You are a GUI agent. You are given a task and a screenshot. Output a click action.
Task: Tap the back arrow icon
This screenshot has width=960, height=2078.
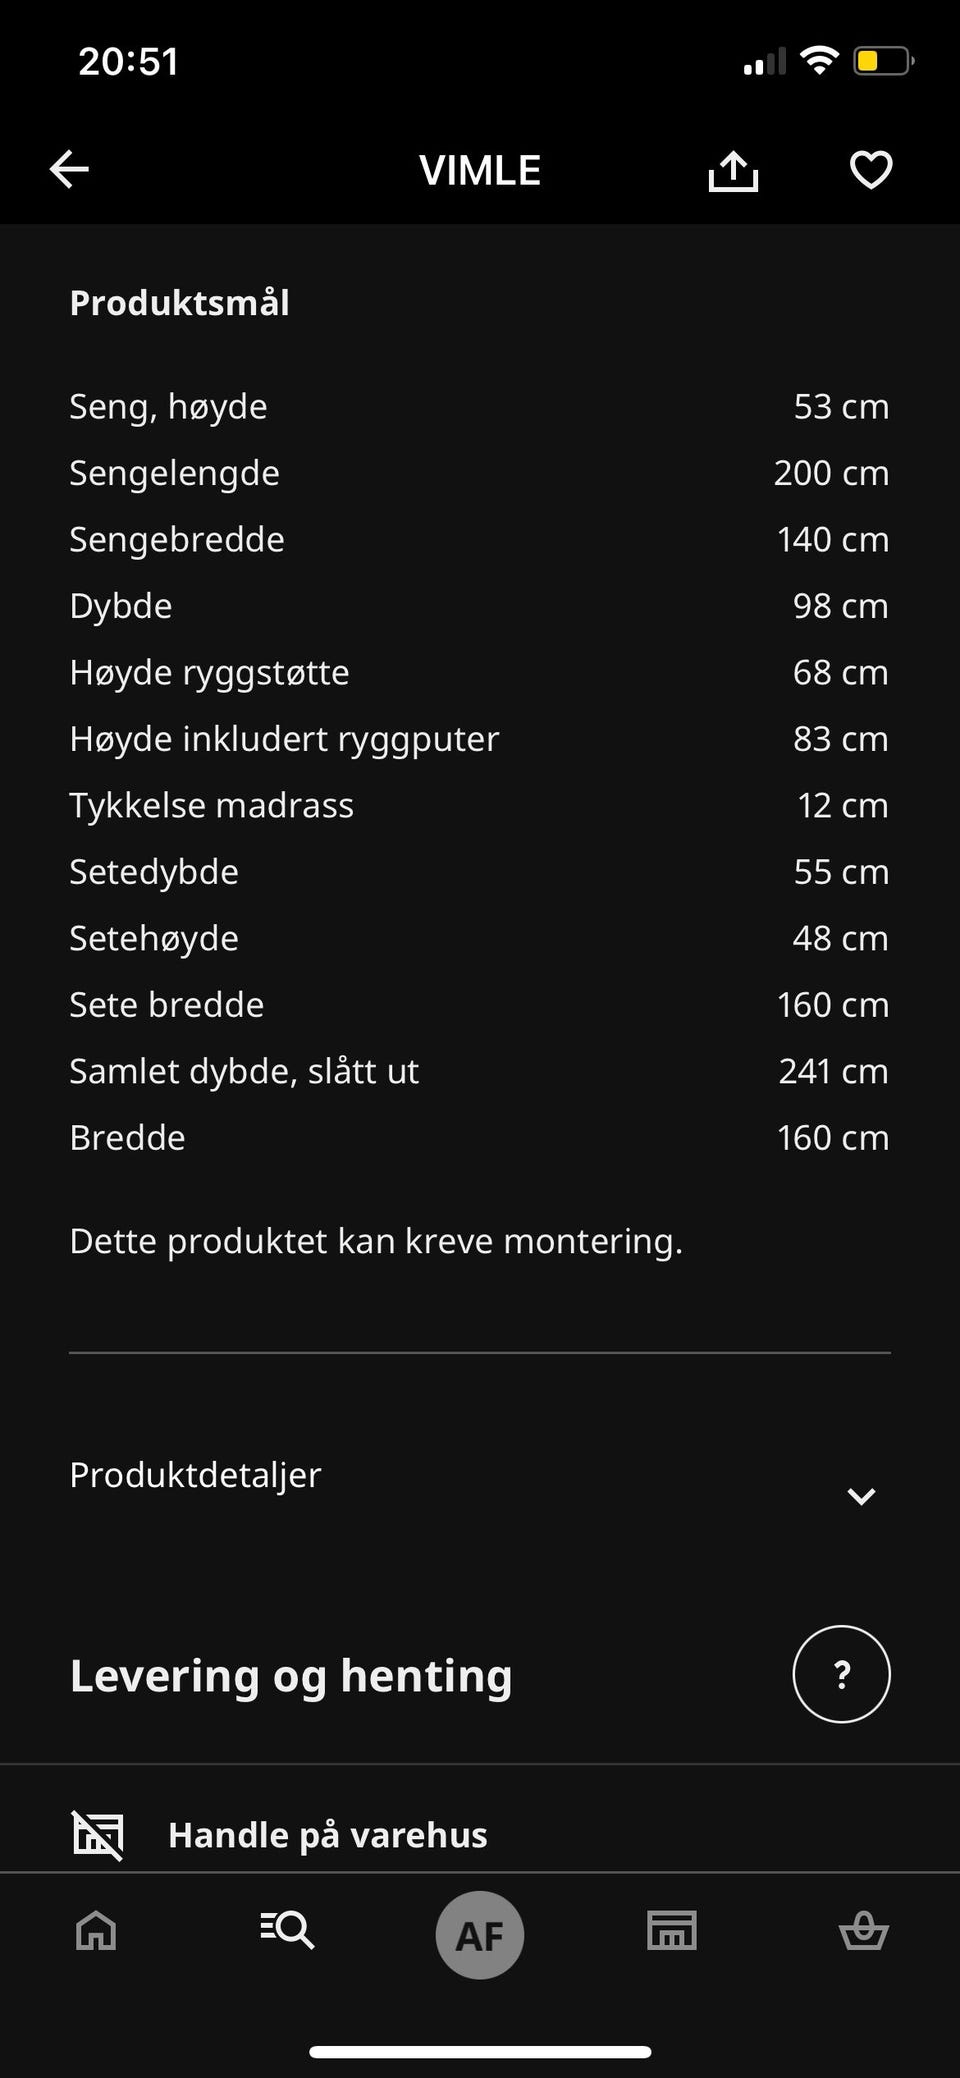tap(69, 169)
